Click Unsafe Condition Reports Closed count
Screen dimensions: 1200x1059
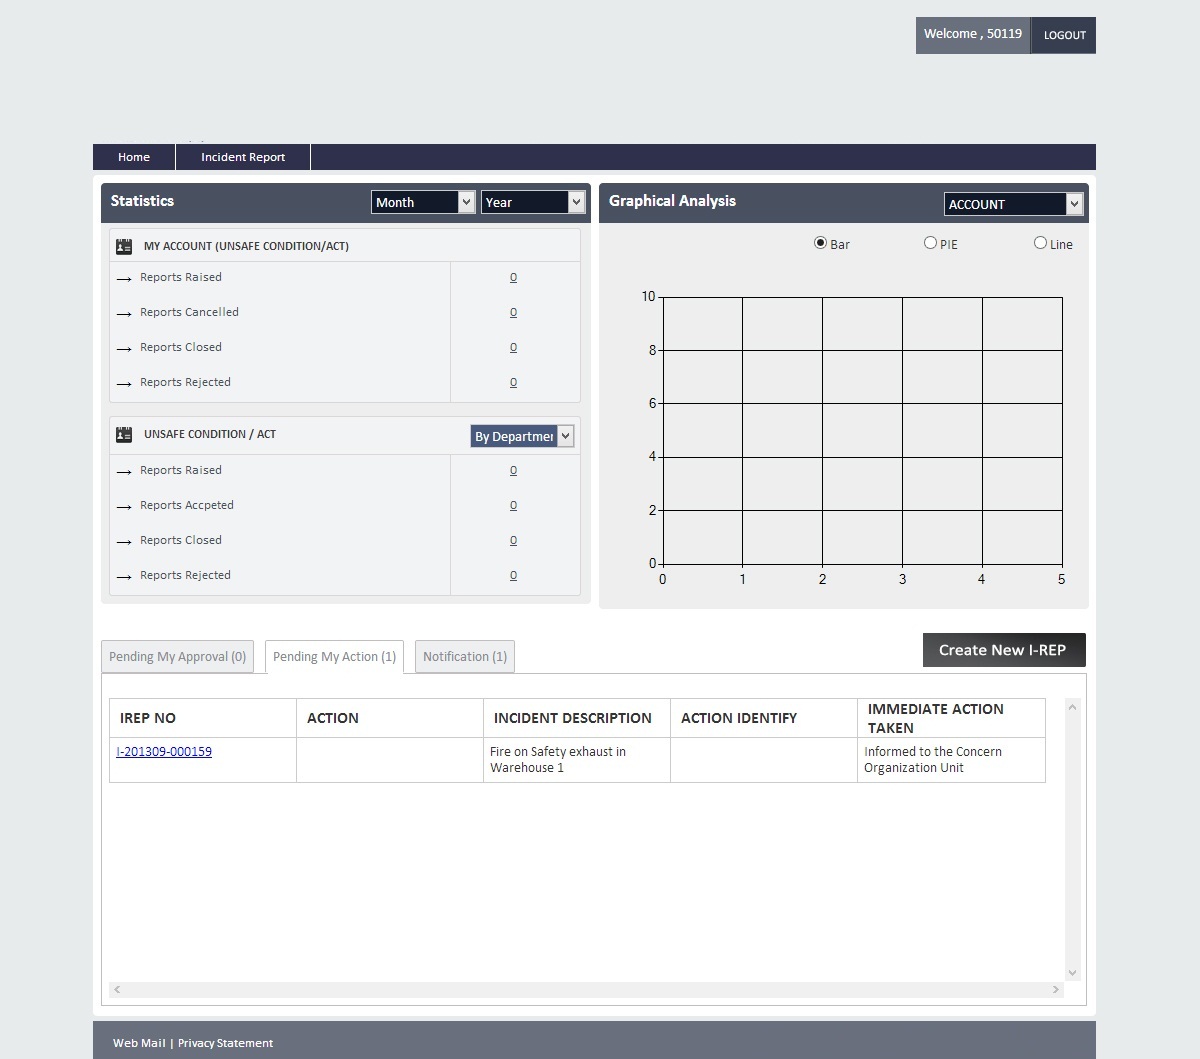(x=513, y=541)
